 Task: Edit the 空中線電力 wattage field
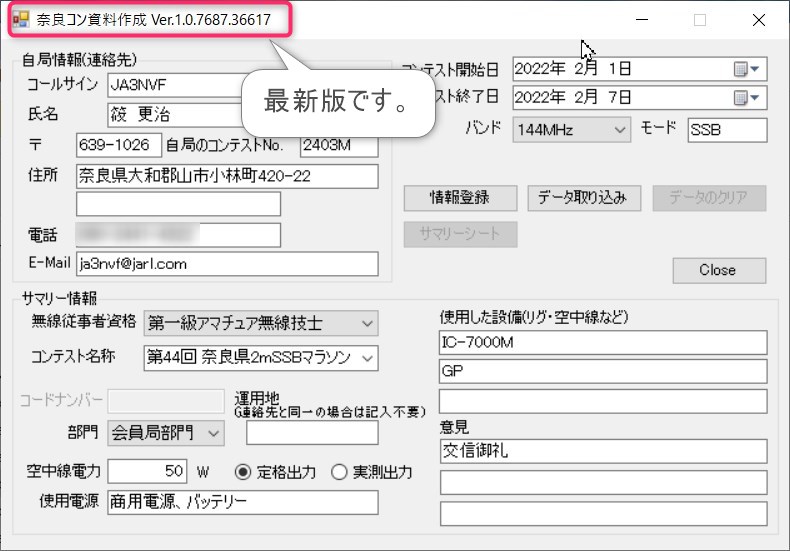pyautogui.click(x=148, y=472)
